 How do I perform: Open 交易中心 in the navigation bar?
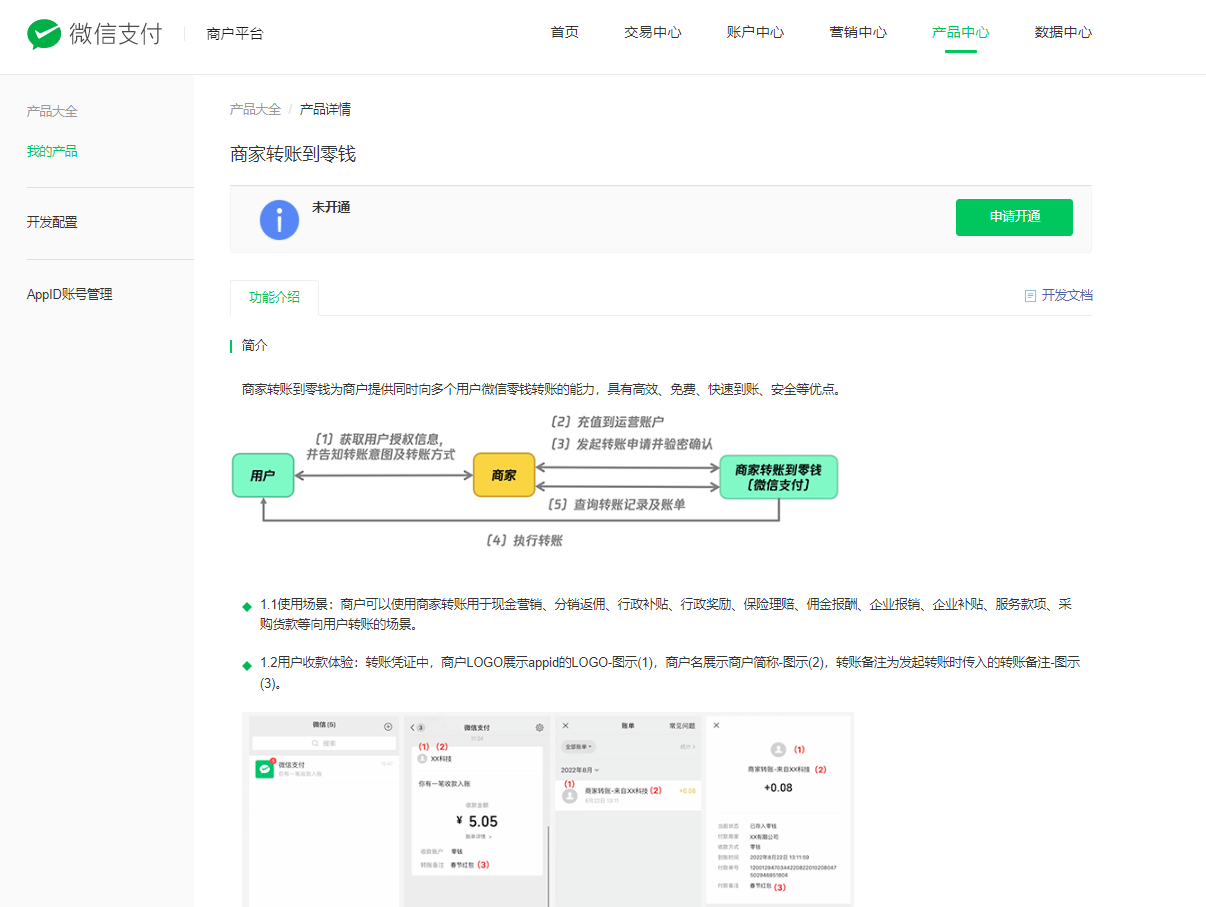click(652, 32)
